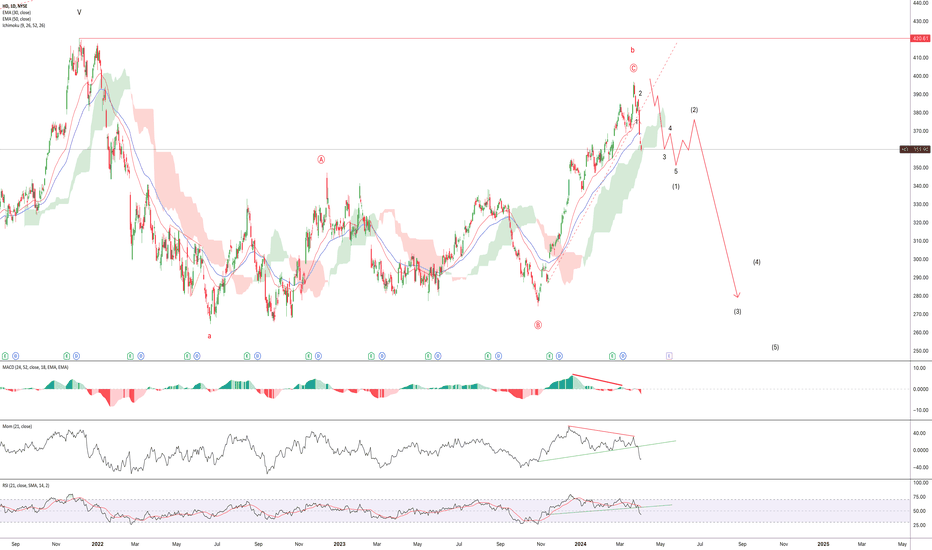The height and width of the screenshot is (550, 932).
Task: Click the 250.00 value on the price axis
Action: click(x=921, y=351)
